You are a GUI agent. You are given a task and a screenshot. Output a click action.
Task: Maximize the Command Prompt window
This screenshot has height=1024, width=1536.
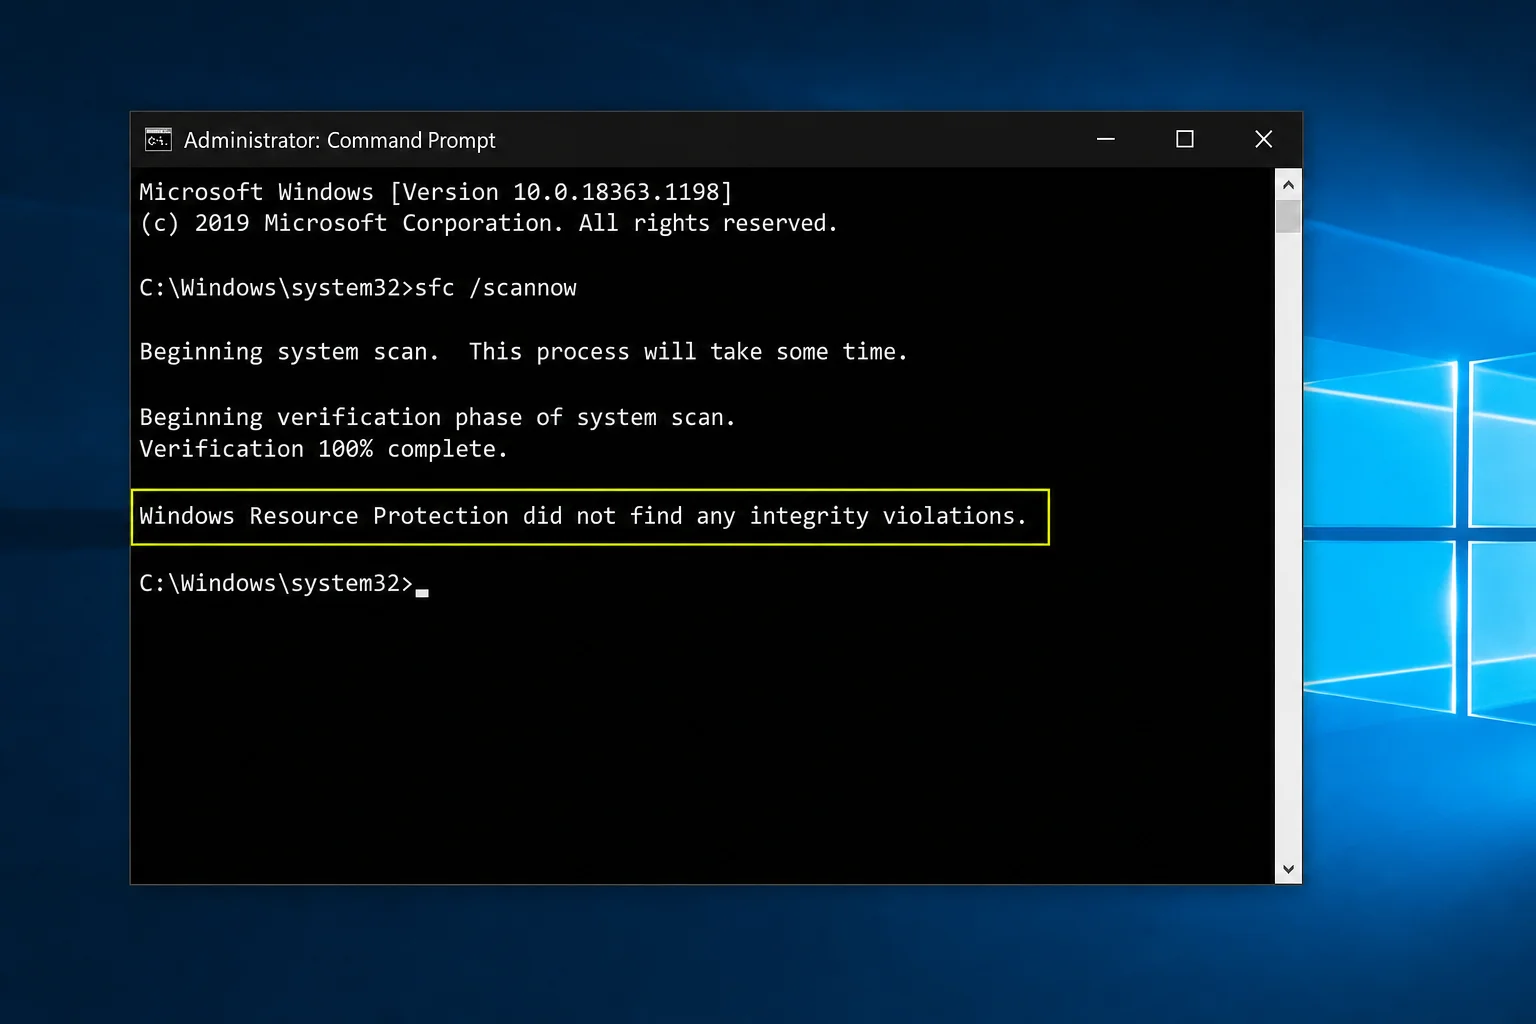pos(1185,139)
